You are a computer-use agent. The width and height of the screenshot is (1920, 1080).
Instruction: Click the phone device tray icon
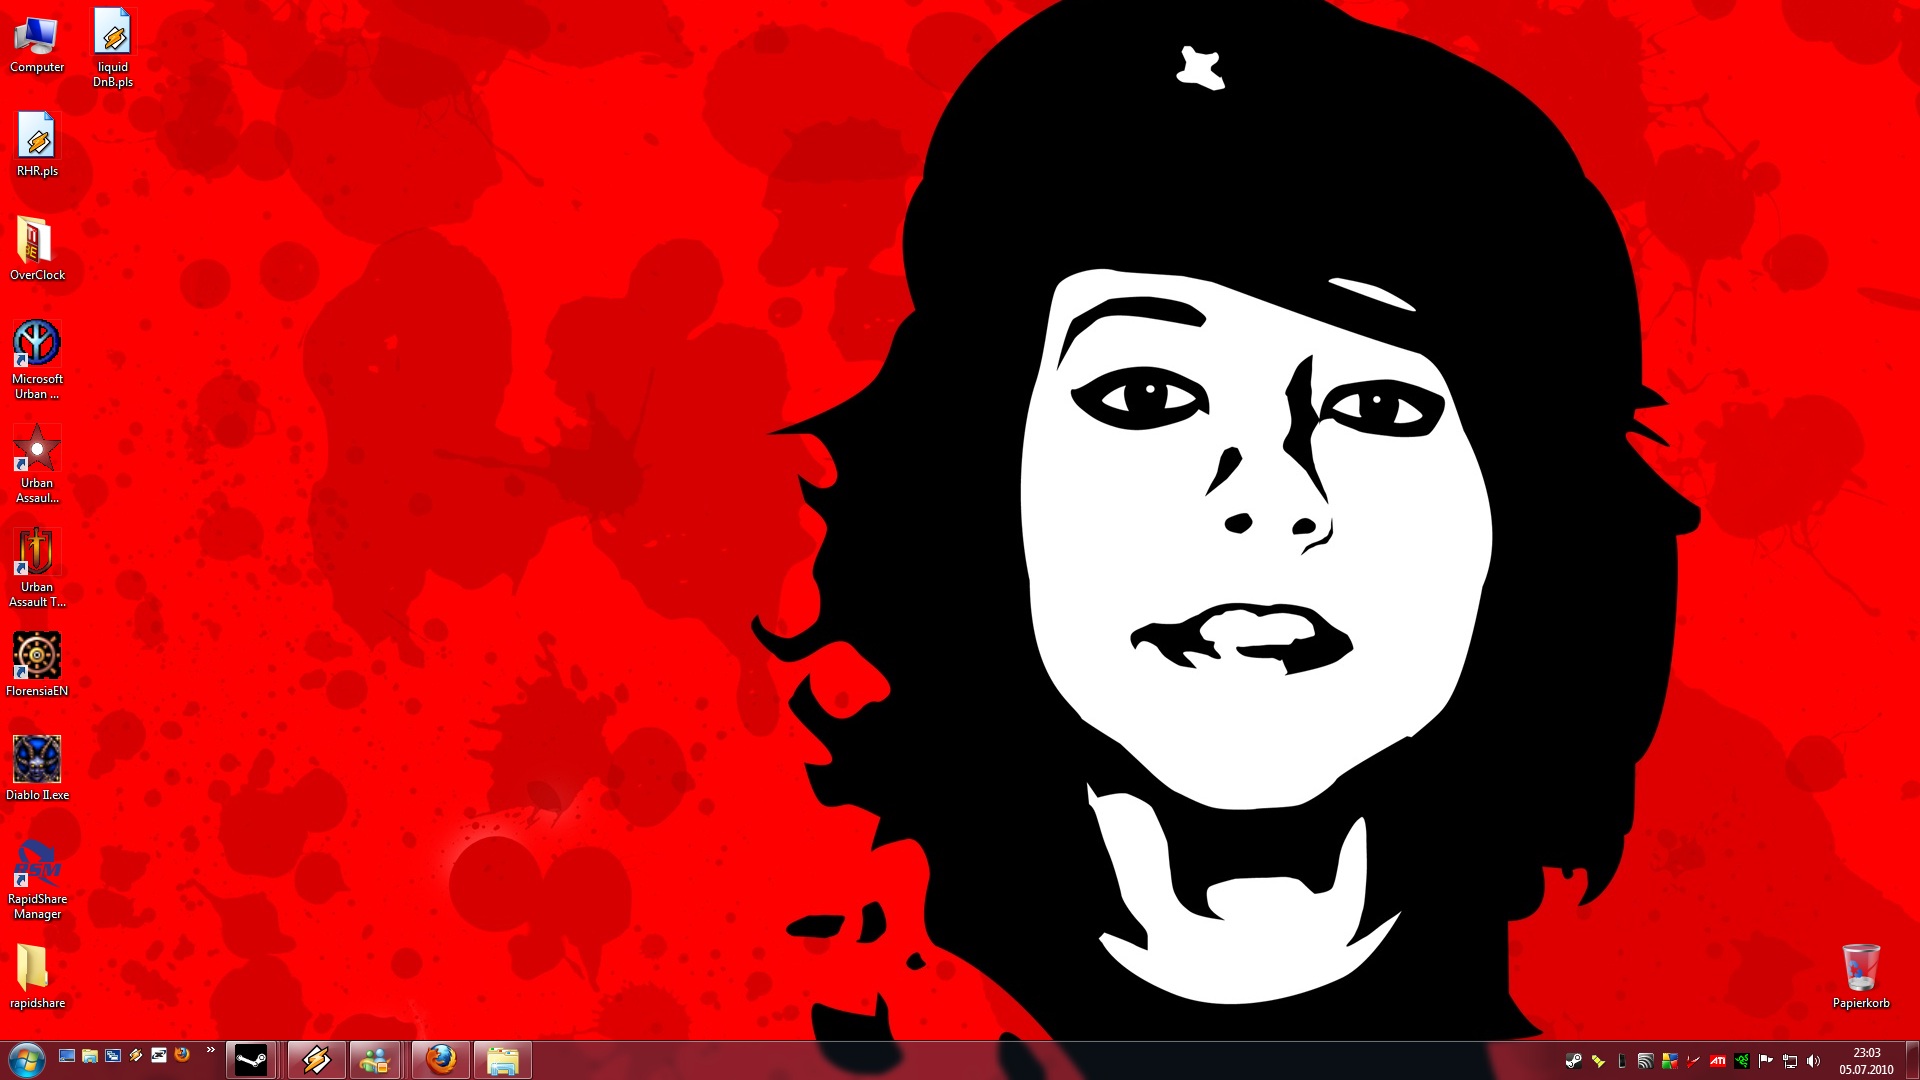(1622, 1061)
